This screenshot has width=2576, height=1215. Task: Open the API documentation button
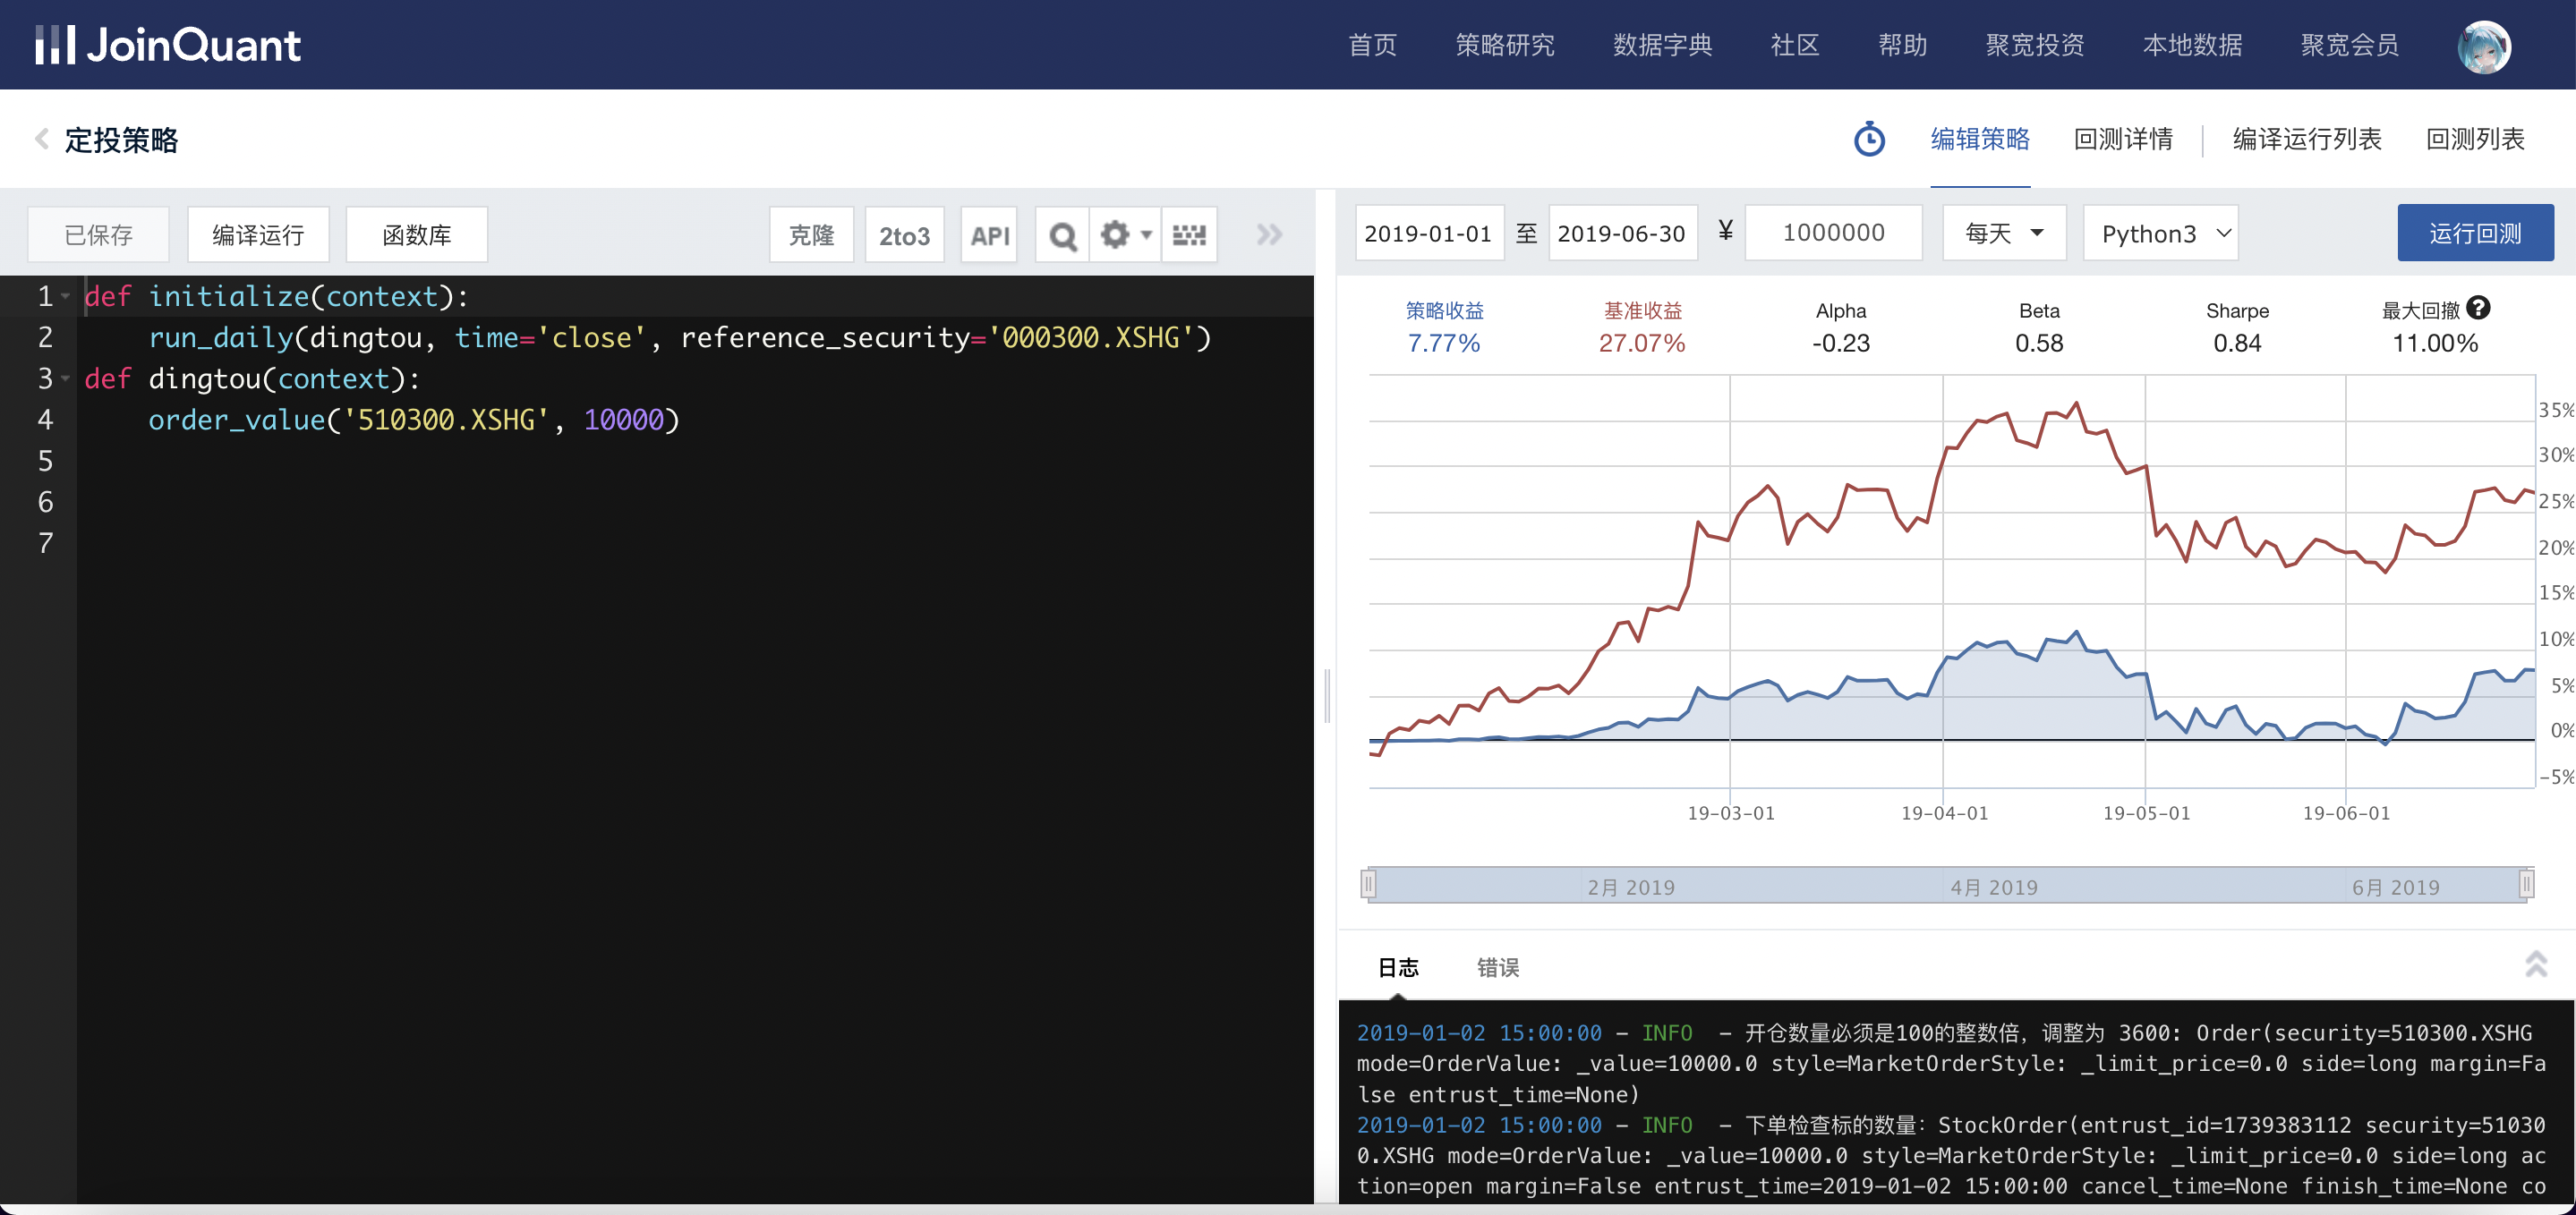(x=989, y=235)
